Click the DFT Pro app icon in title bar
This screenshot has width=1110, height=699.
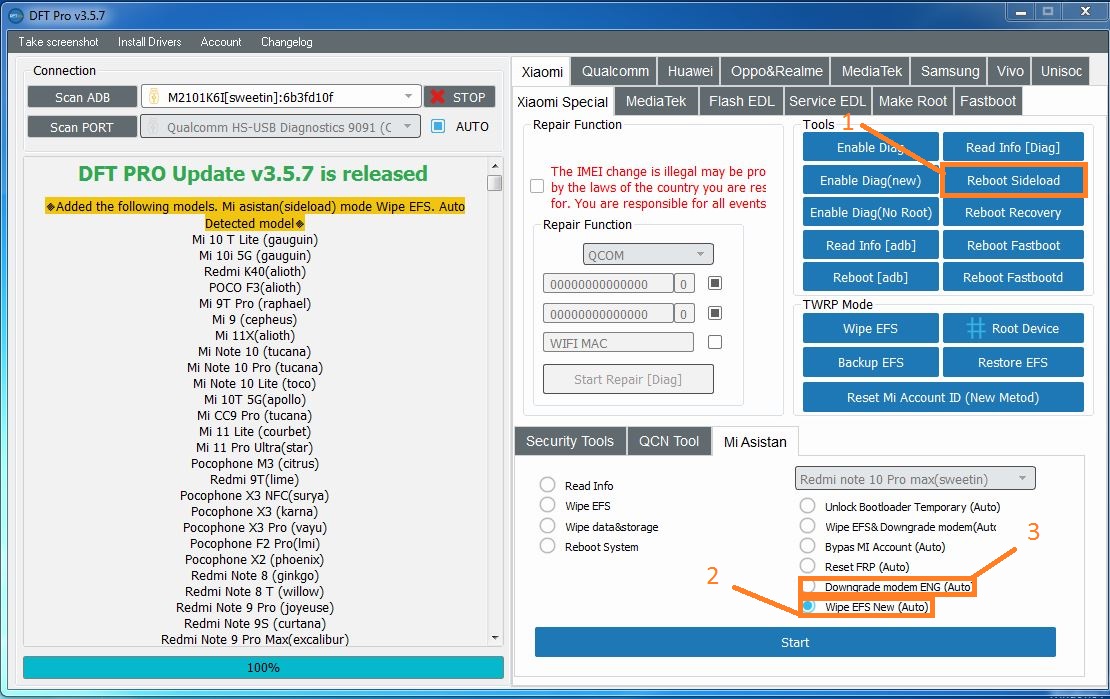[16, 15]
